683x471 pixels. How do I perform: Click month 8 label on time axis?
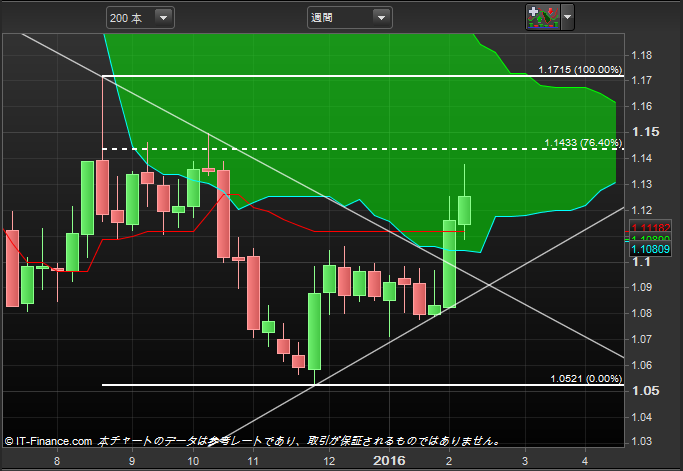[57, 461]
